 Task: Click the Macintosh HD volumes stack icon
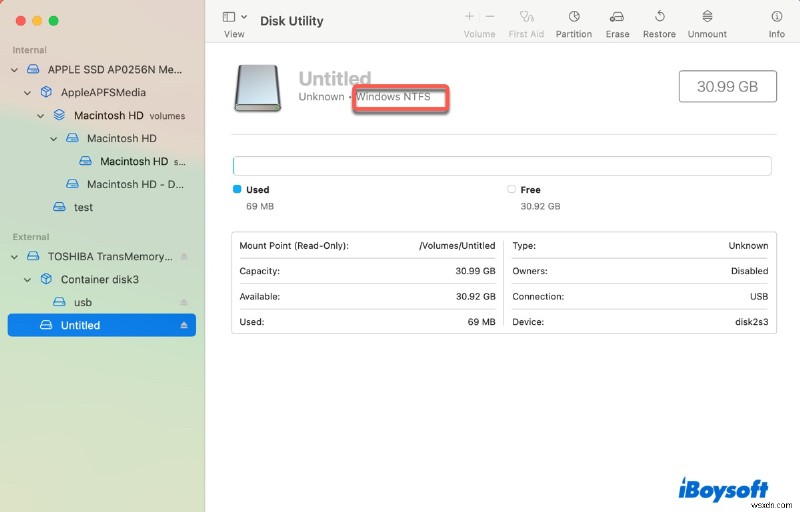[x=59, y=115]
